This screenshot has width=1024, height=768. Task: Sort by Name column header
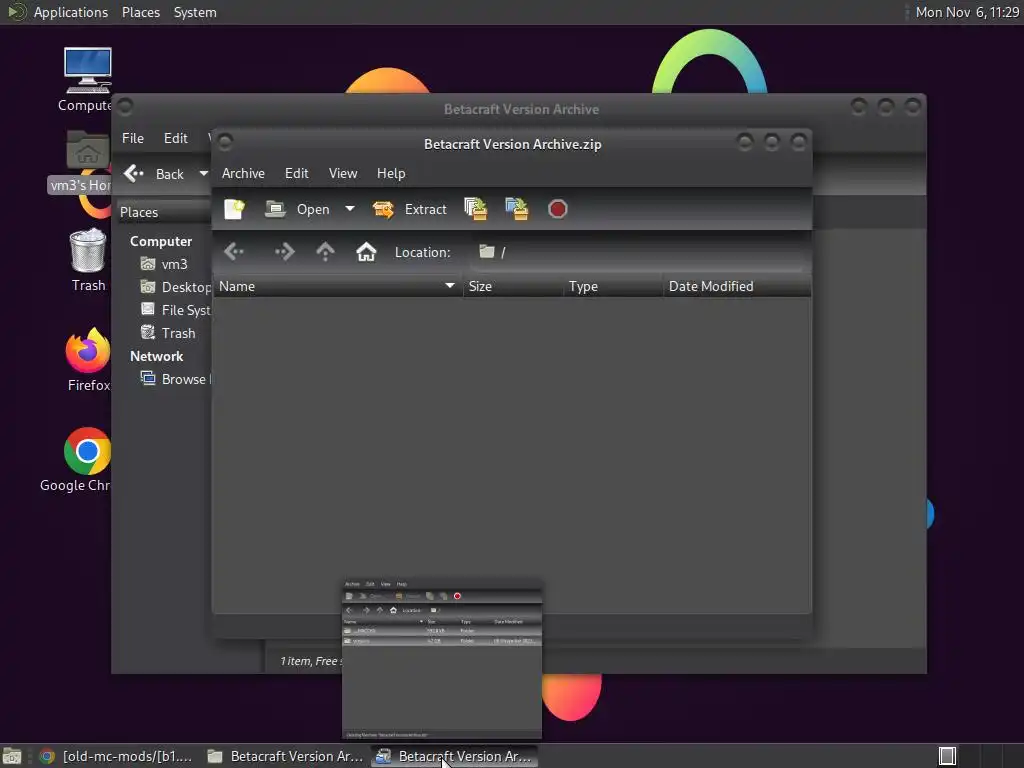tap(338, 286)
